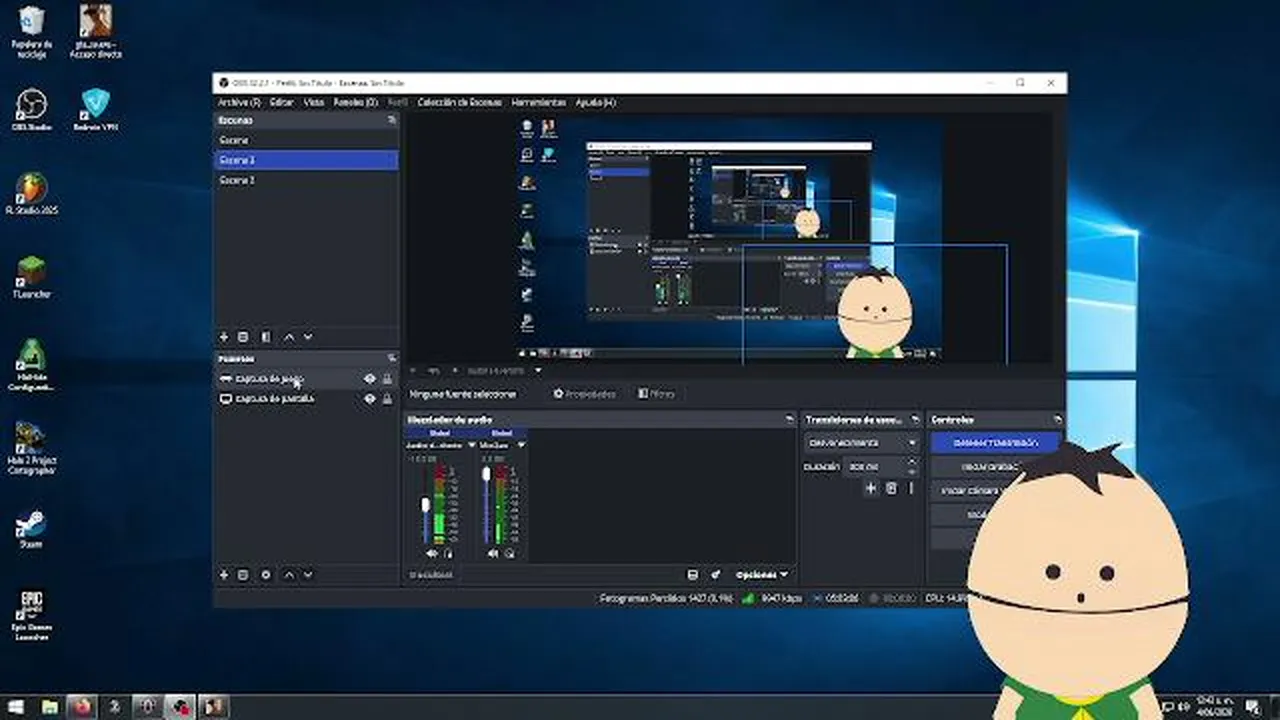The height and width of the screenshot is (720, 1280).
Task: Move the selected source down in Fuentes
Action: pos(308,575)
